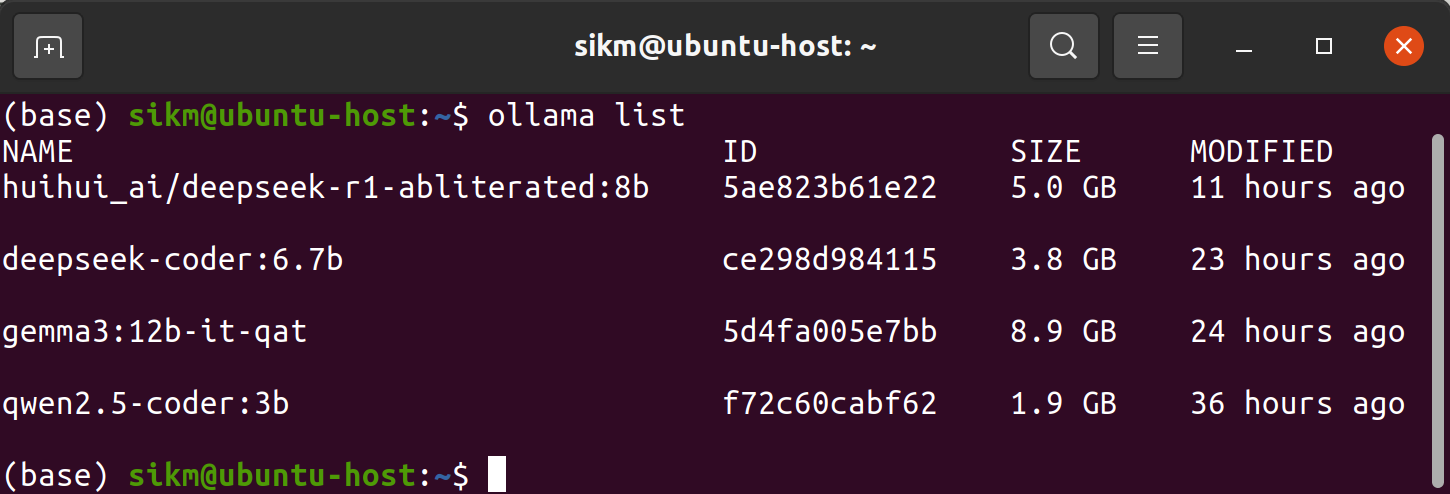This screenshot has width=1450, height=494.
Task: Click the cursor at the bottom prompt
Action: (x=497, y=474)
